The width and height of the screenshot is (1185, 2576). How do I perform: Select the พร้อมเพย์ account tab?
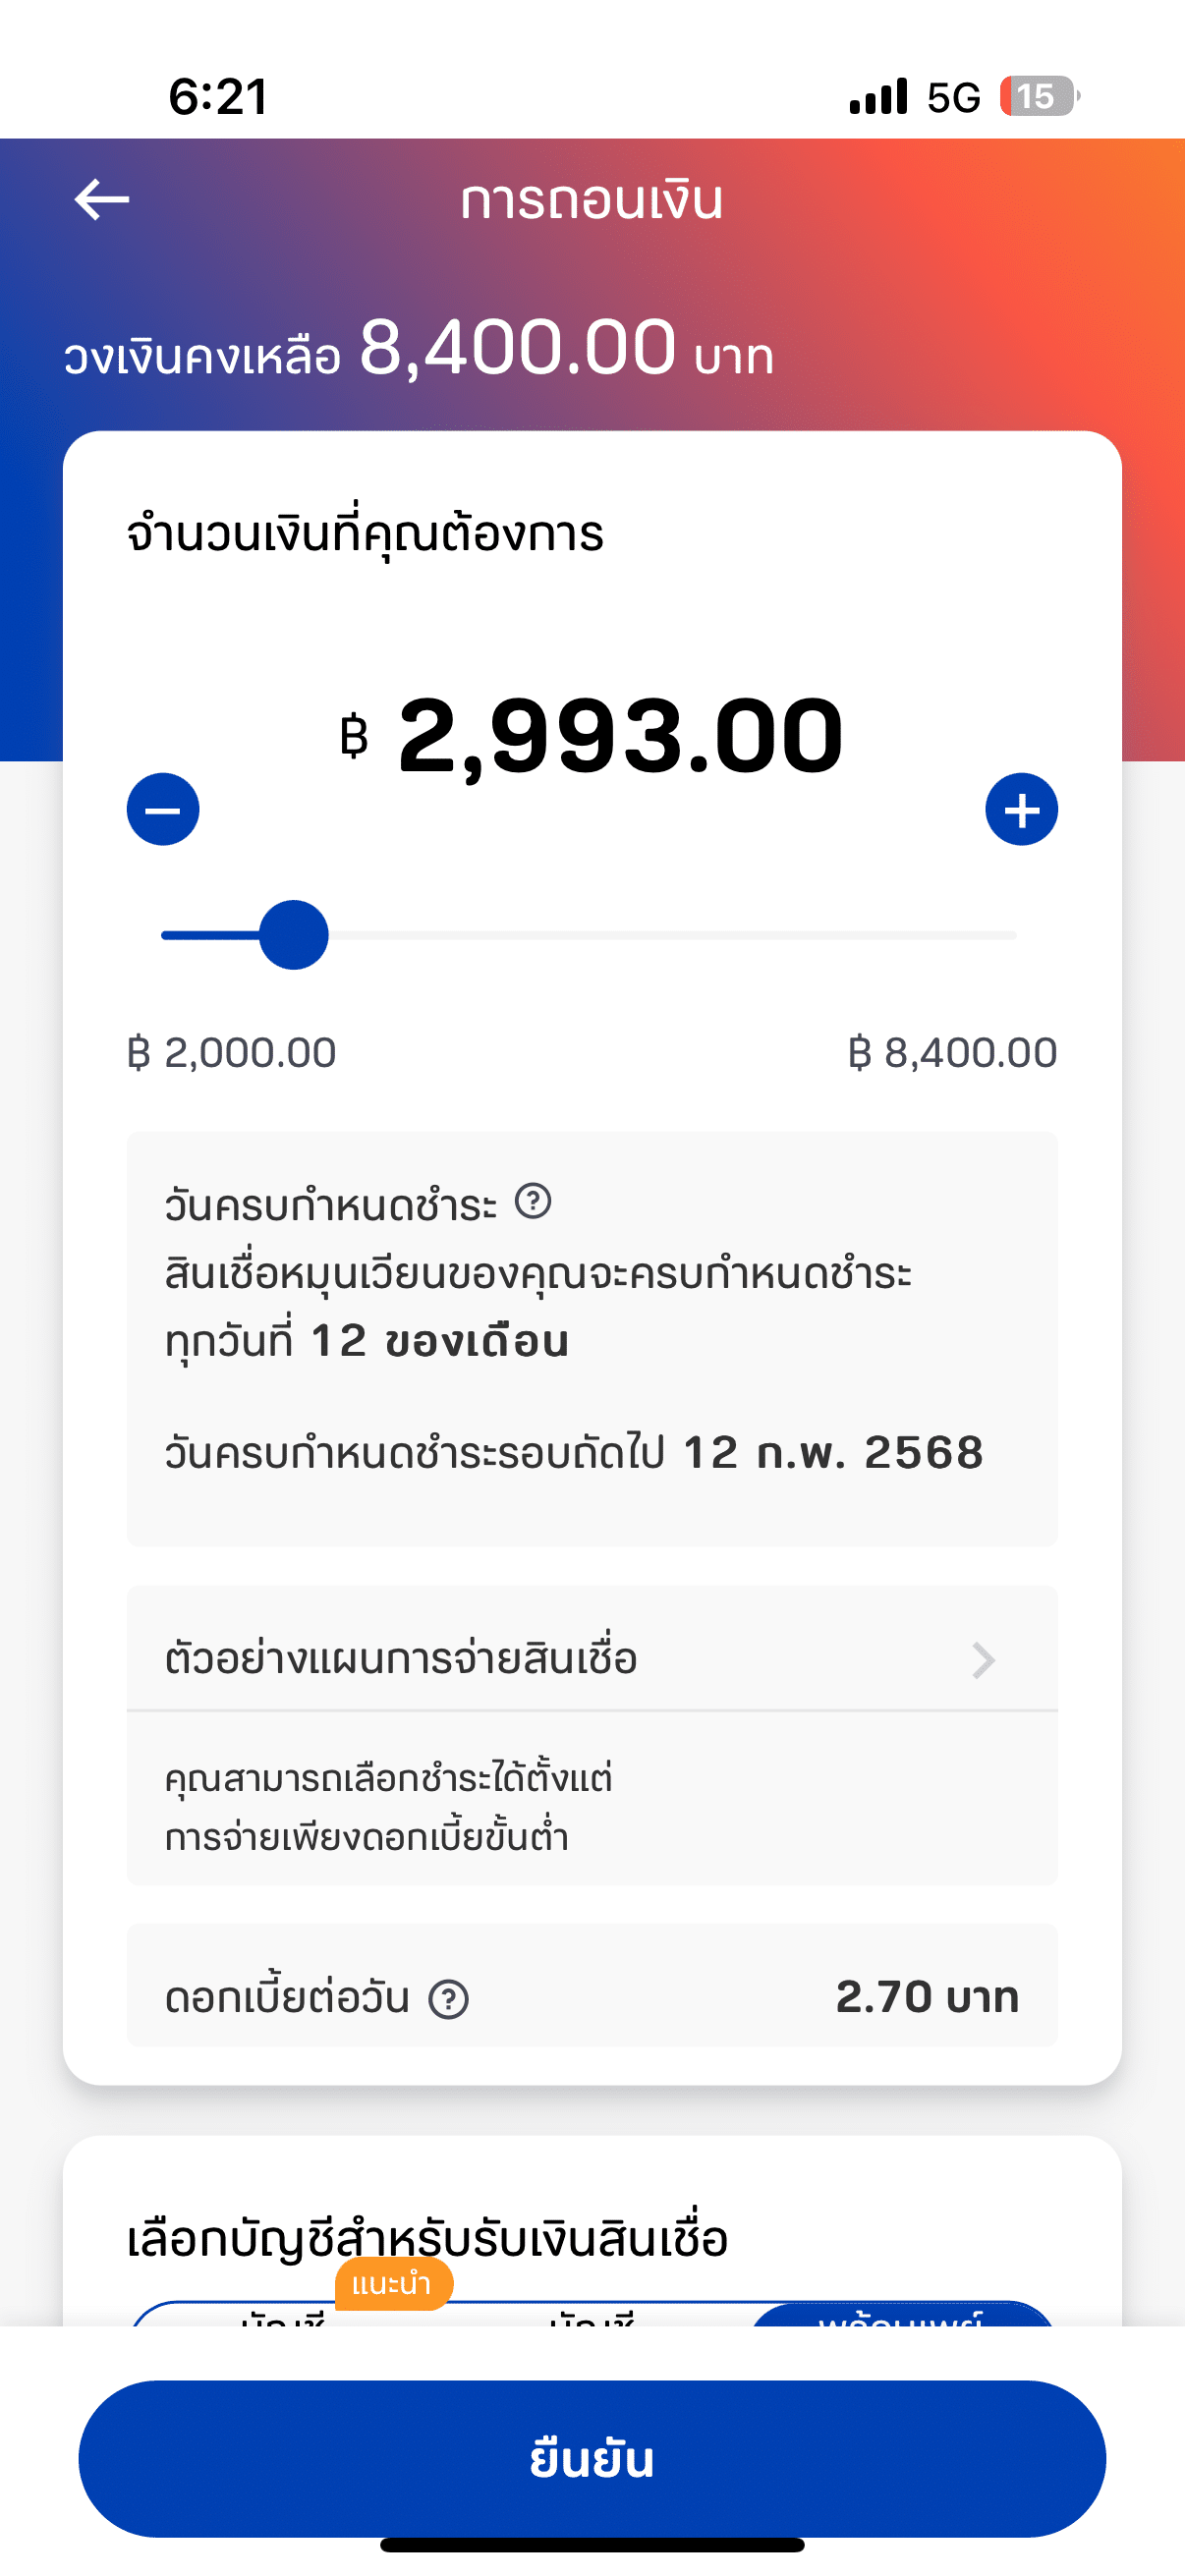(900, 2314)
